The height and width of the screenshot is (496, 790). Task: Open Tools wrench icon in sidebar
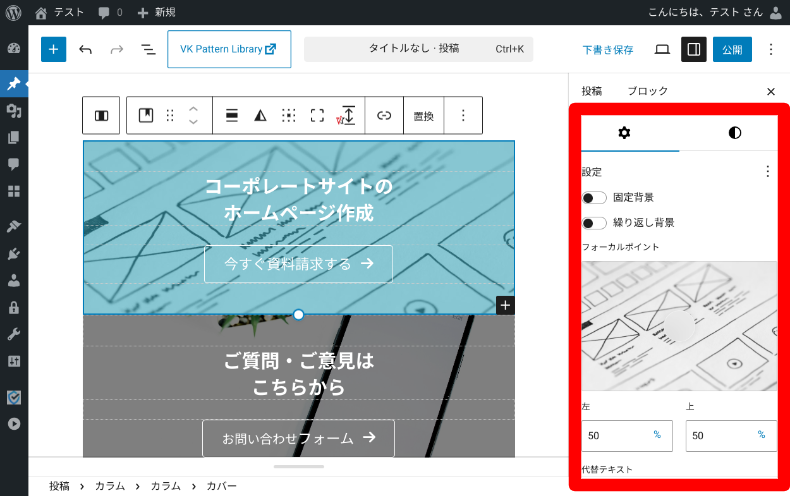[14, 334]
